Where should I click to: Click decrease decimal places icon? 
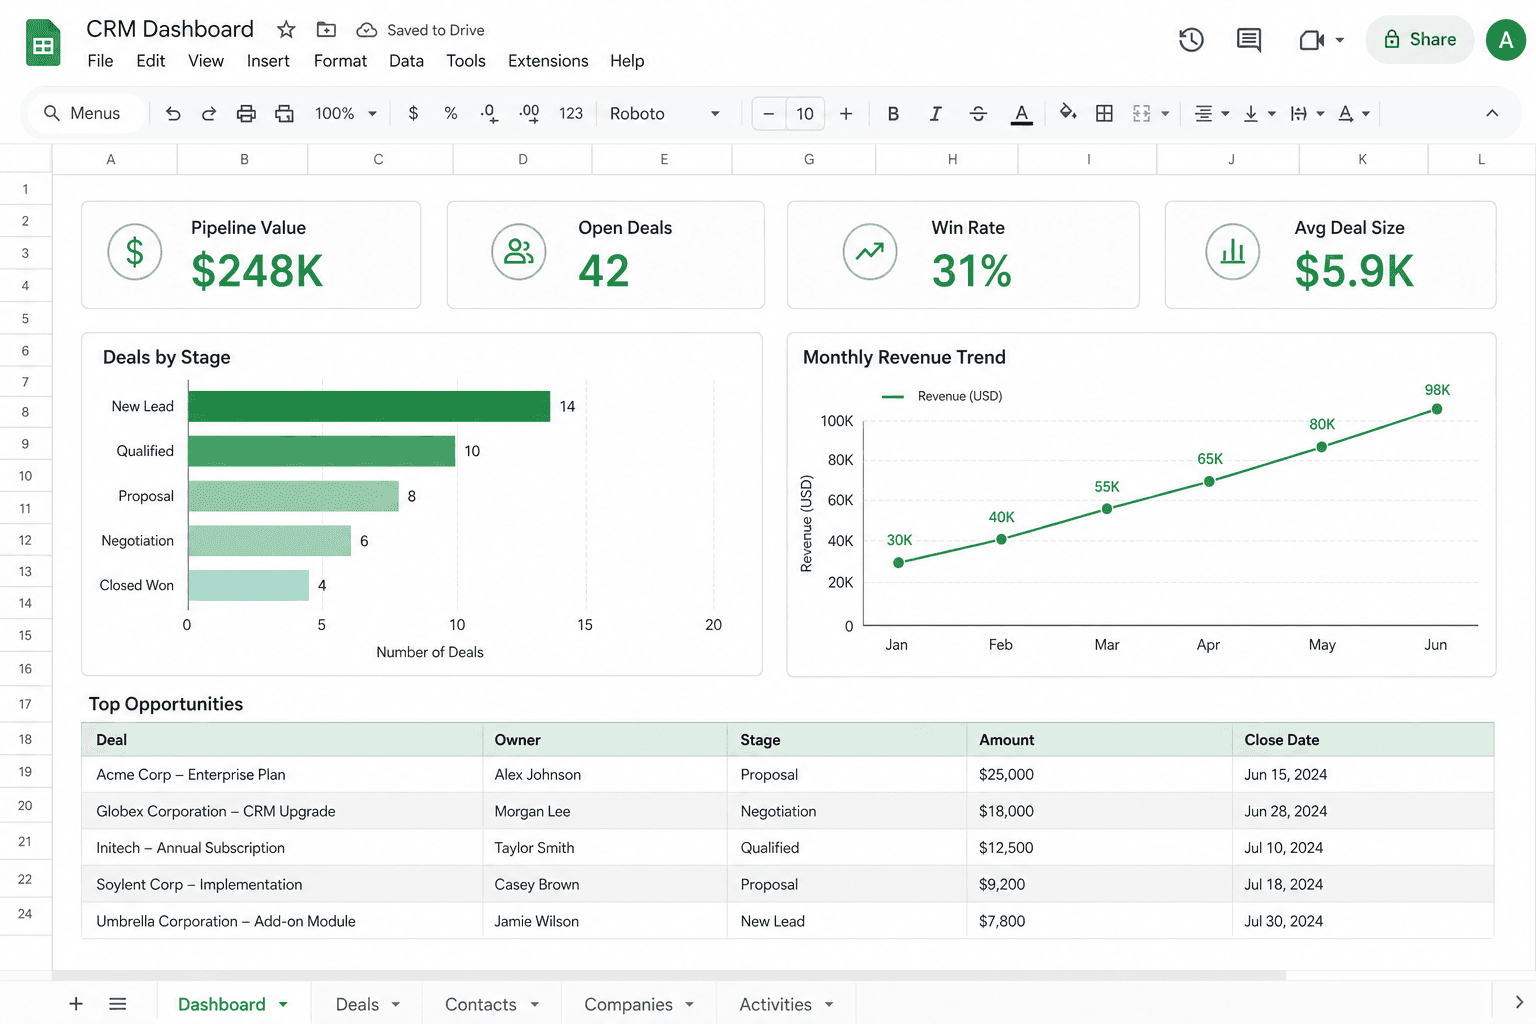pyautogui.click(x=489, y=114)
